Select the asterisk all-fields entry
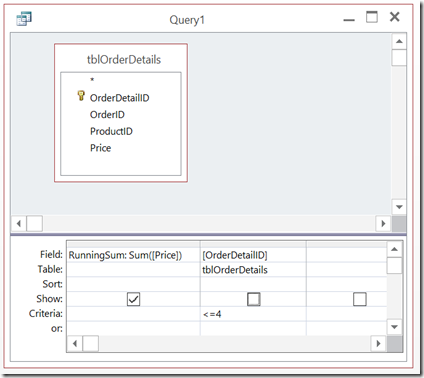 [92, 80]
